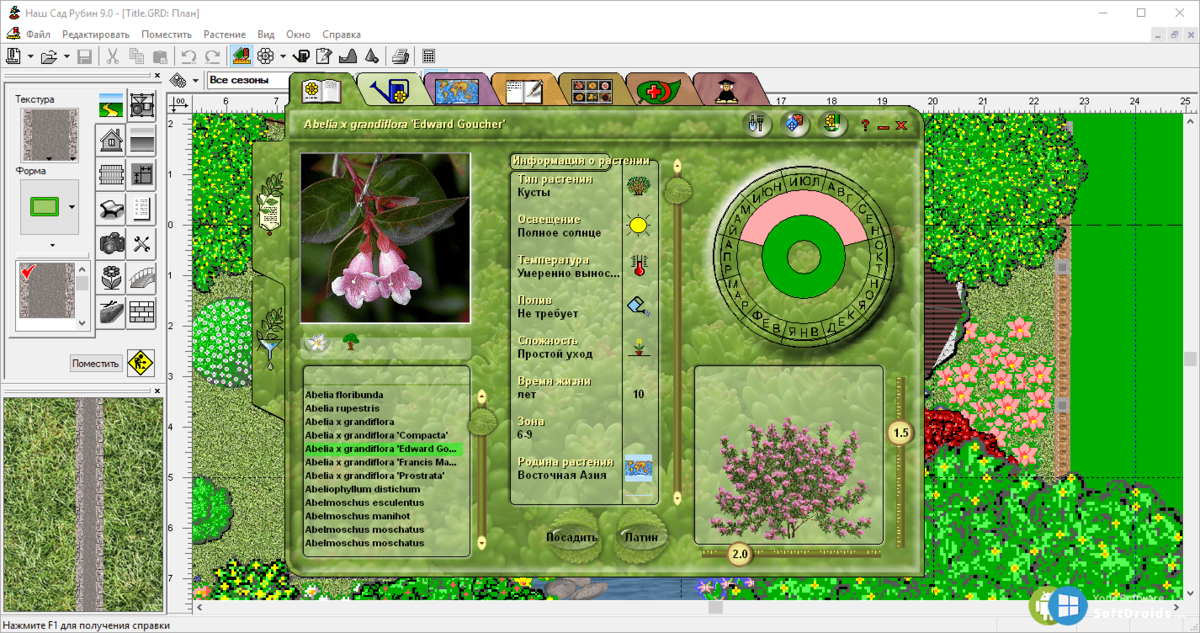Select 'Abelia floribunda' in the plant list
The height and width of the screenshot is (633, 1200).
point(342,395)
